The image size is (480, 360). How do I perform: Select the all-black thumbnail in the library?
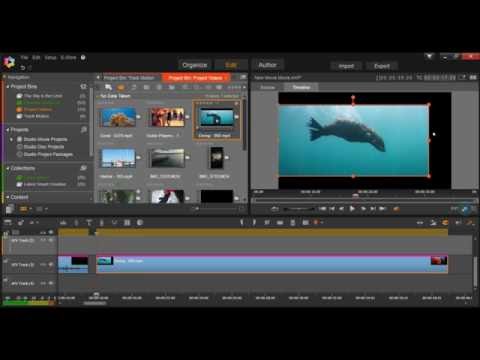(x=217, y=196)
